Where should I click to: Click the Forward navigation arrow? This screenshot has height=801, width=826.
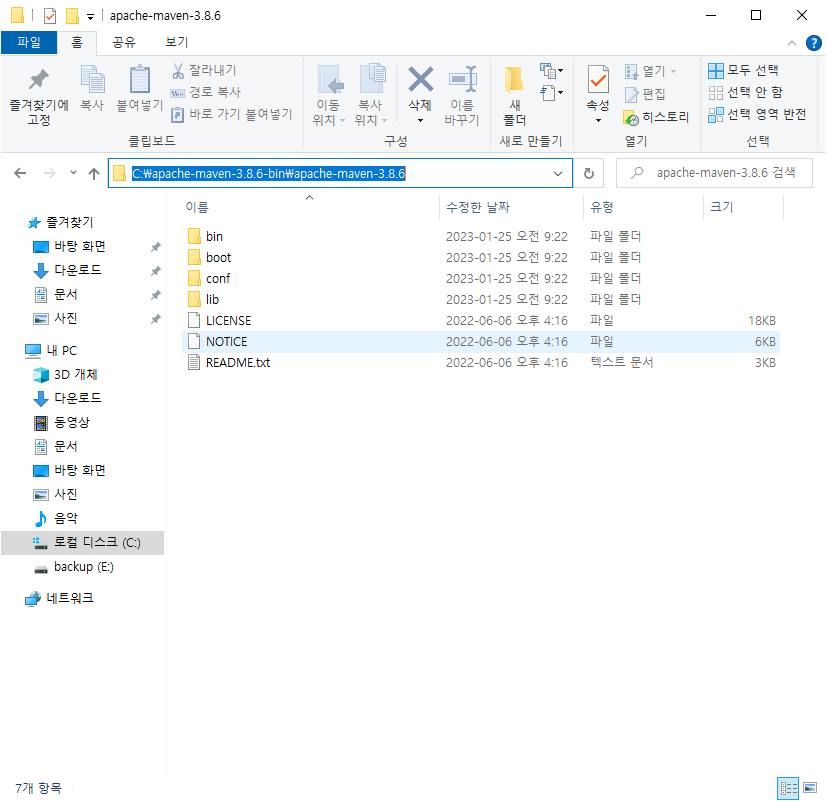pyautogui.click(x=50, y=173)
